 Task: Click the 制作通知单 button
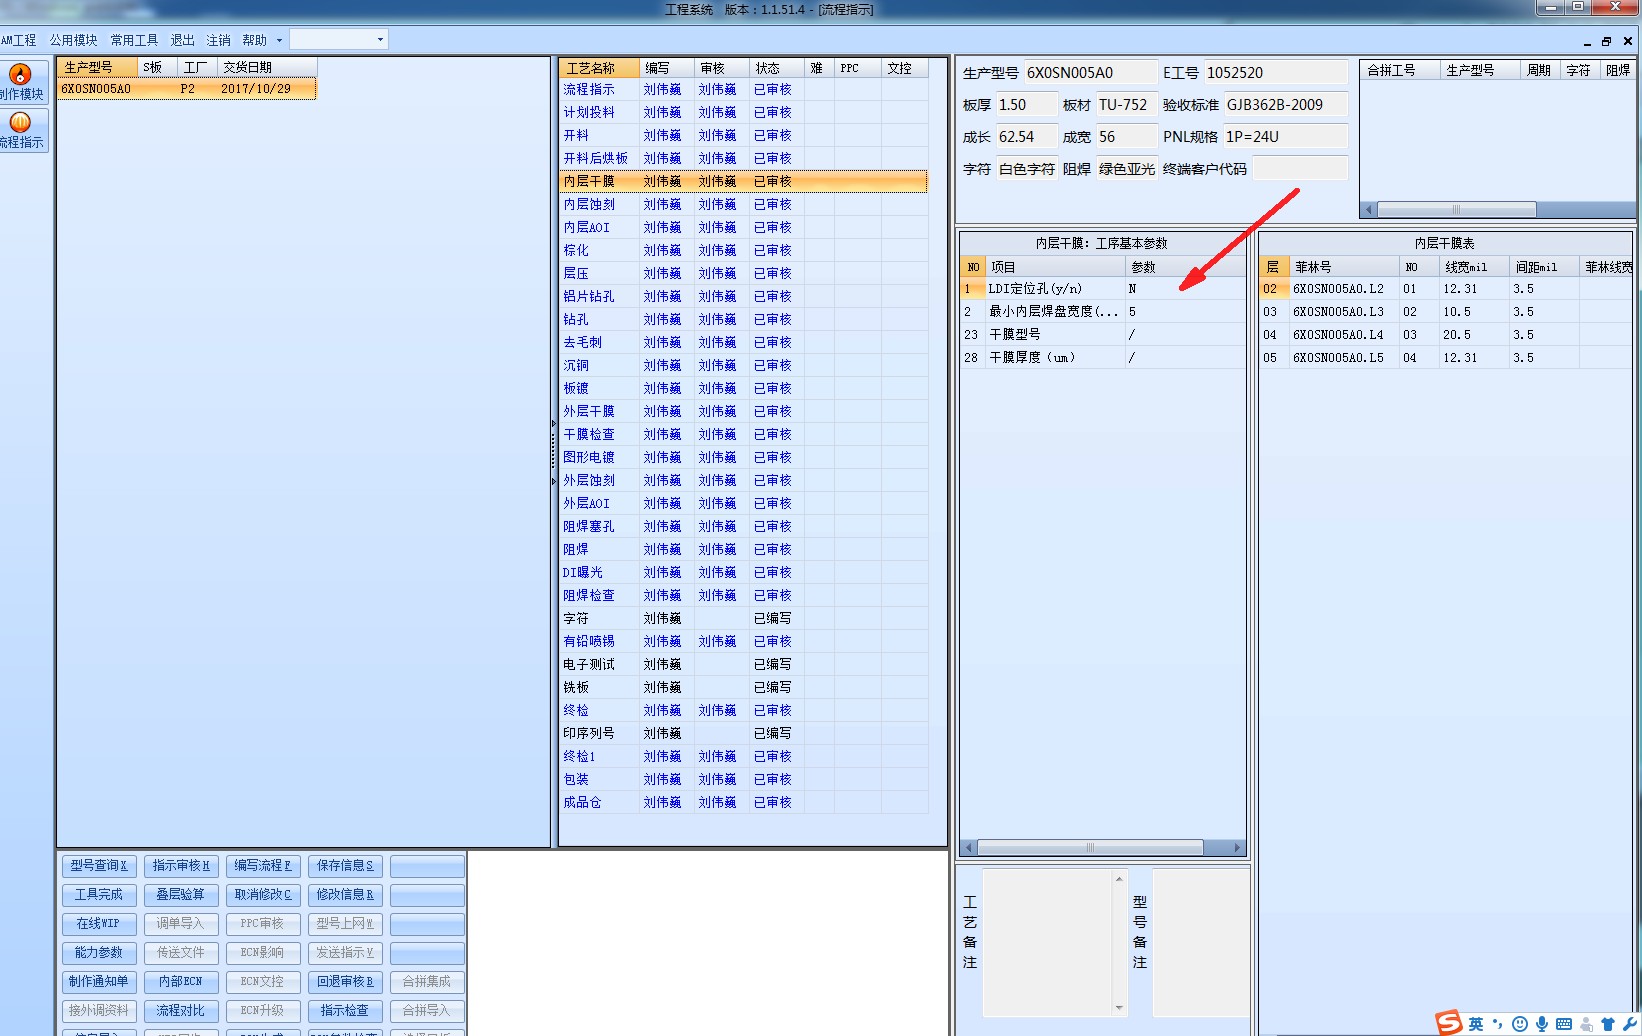tap(99, 982)
